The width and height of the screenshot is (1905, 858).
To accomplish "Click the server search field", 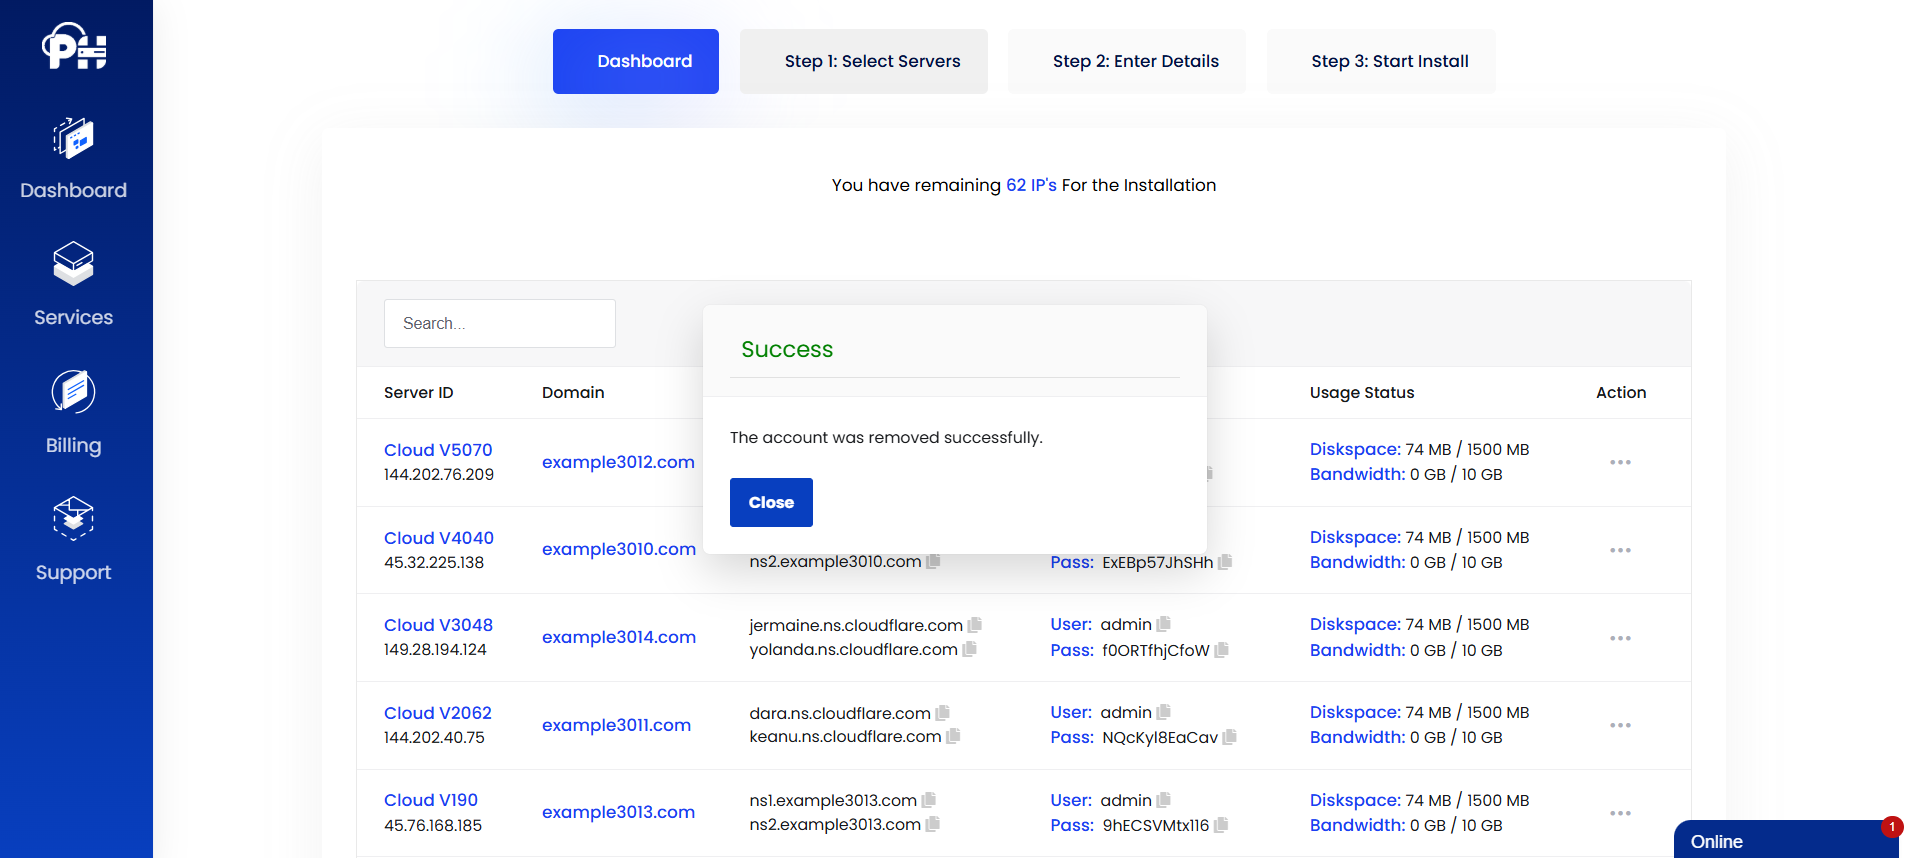I will pos(499,323).
